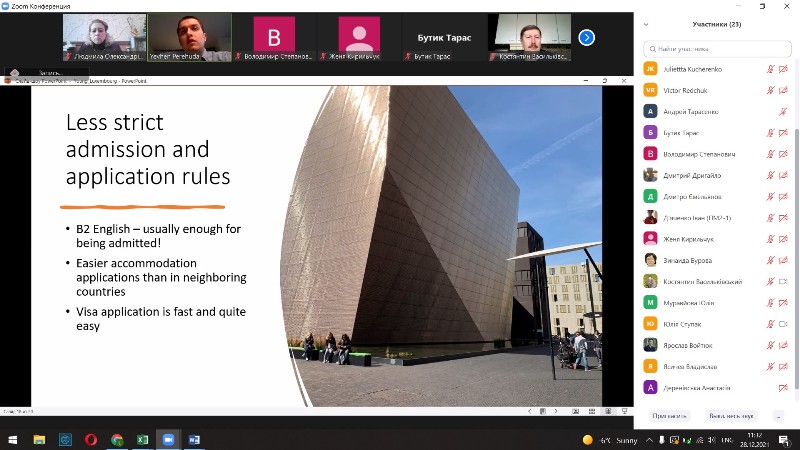
Task: Toggle microphone for Дмитро Ємельянов
Action: coord(770,196)
